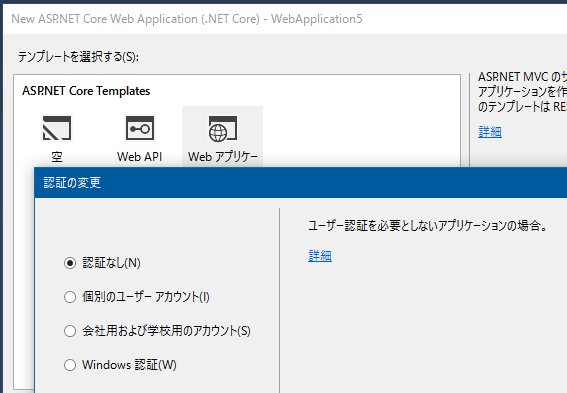Click the テンプレートを選択する(S): label
Image resolution: width=567 pixels, height=393 pixels.
click(78, 57)
